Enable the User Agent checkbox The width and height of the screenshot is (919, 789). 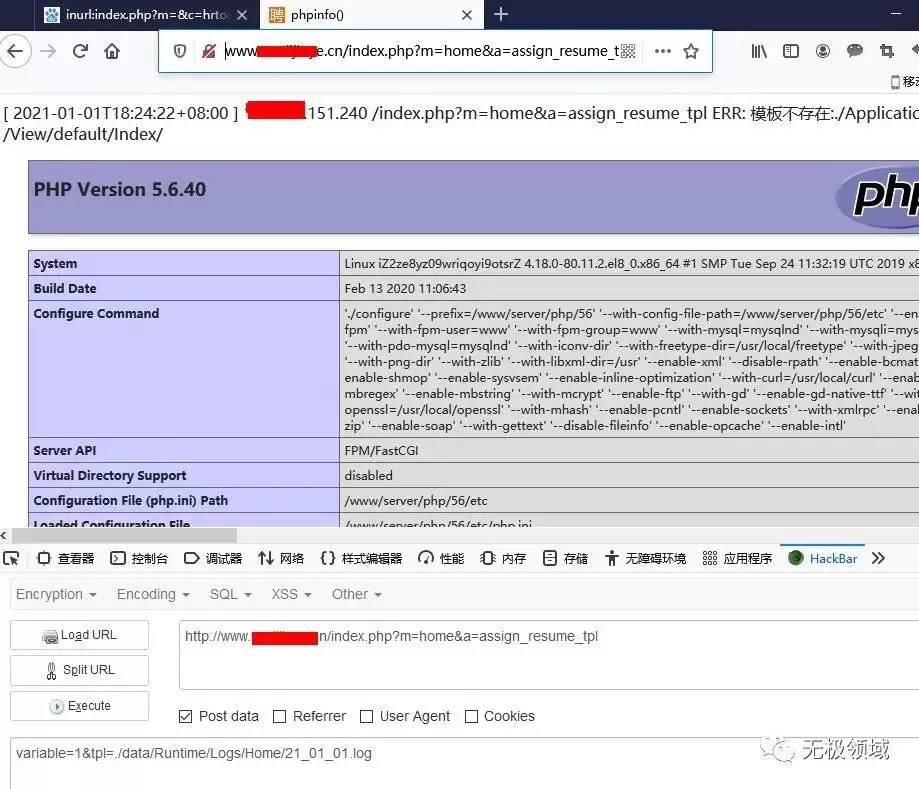click(x=366, y=716)
